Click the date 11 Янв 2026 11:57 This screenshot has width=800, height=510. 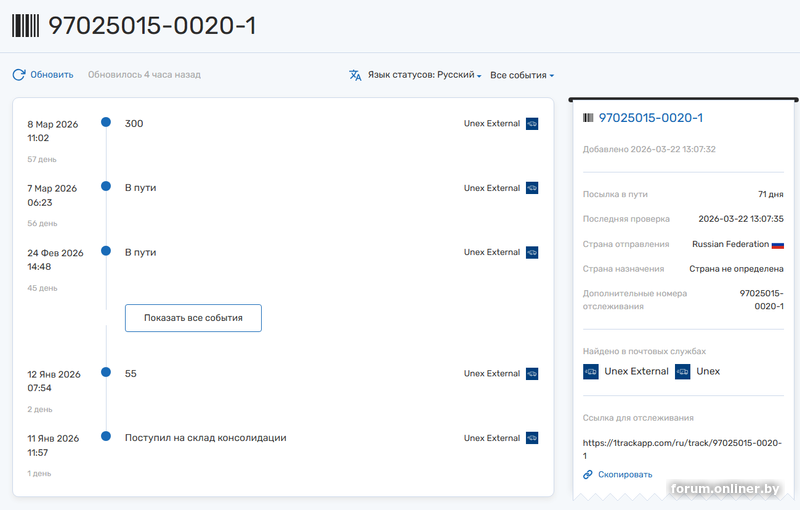pos(53,445)
